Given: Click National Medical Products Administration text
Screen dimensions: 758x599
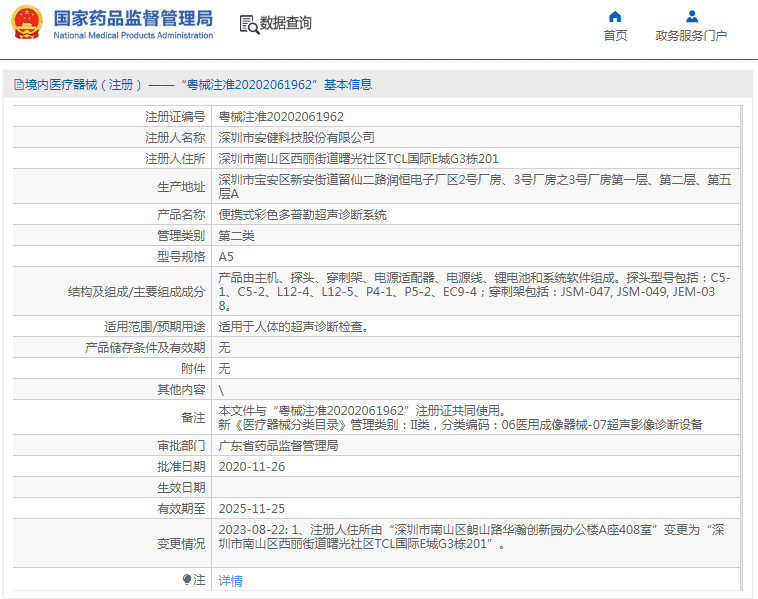Looking at the screenshot, I should point(133,35).
